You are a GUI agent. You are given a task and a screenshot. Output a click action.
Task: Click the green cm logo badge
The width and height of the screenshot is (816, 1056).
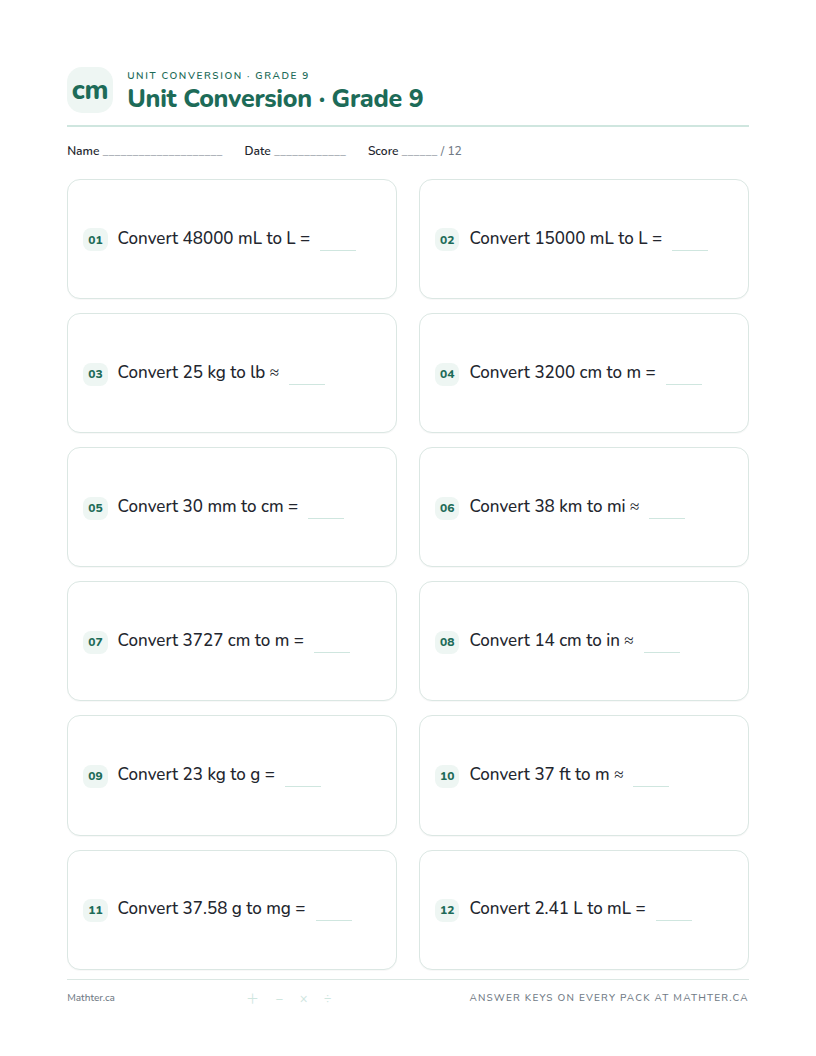point(90,90)
